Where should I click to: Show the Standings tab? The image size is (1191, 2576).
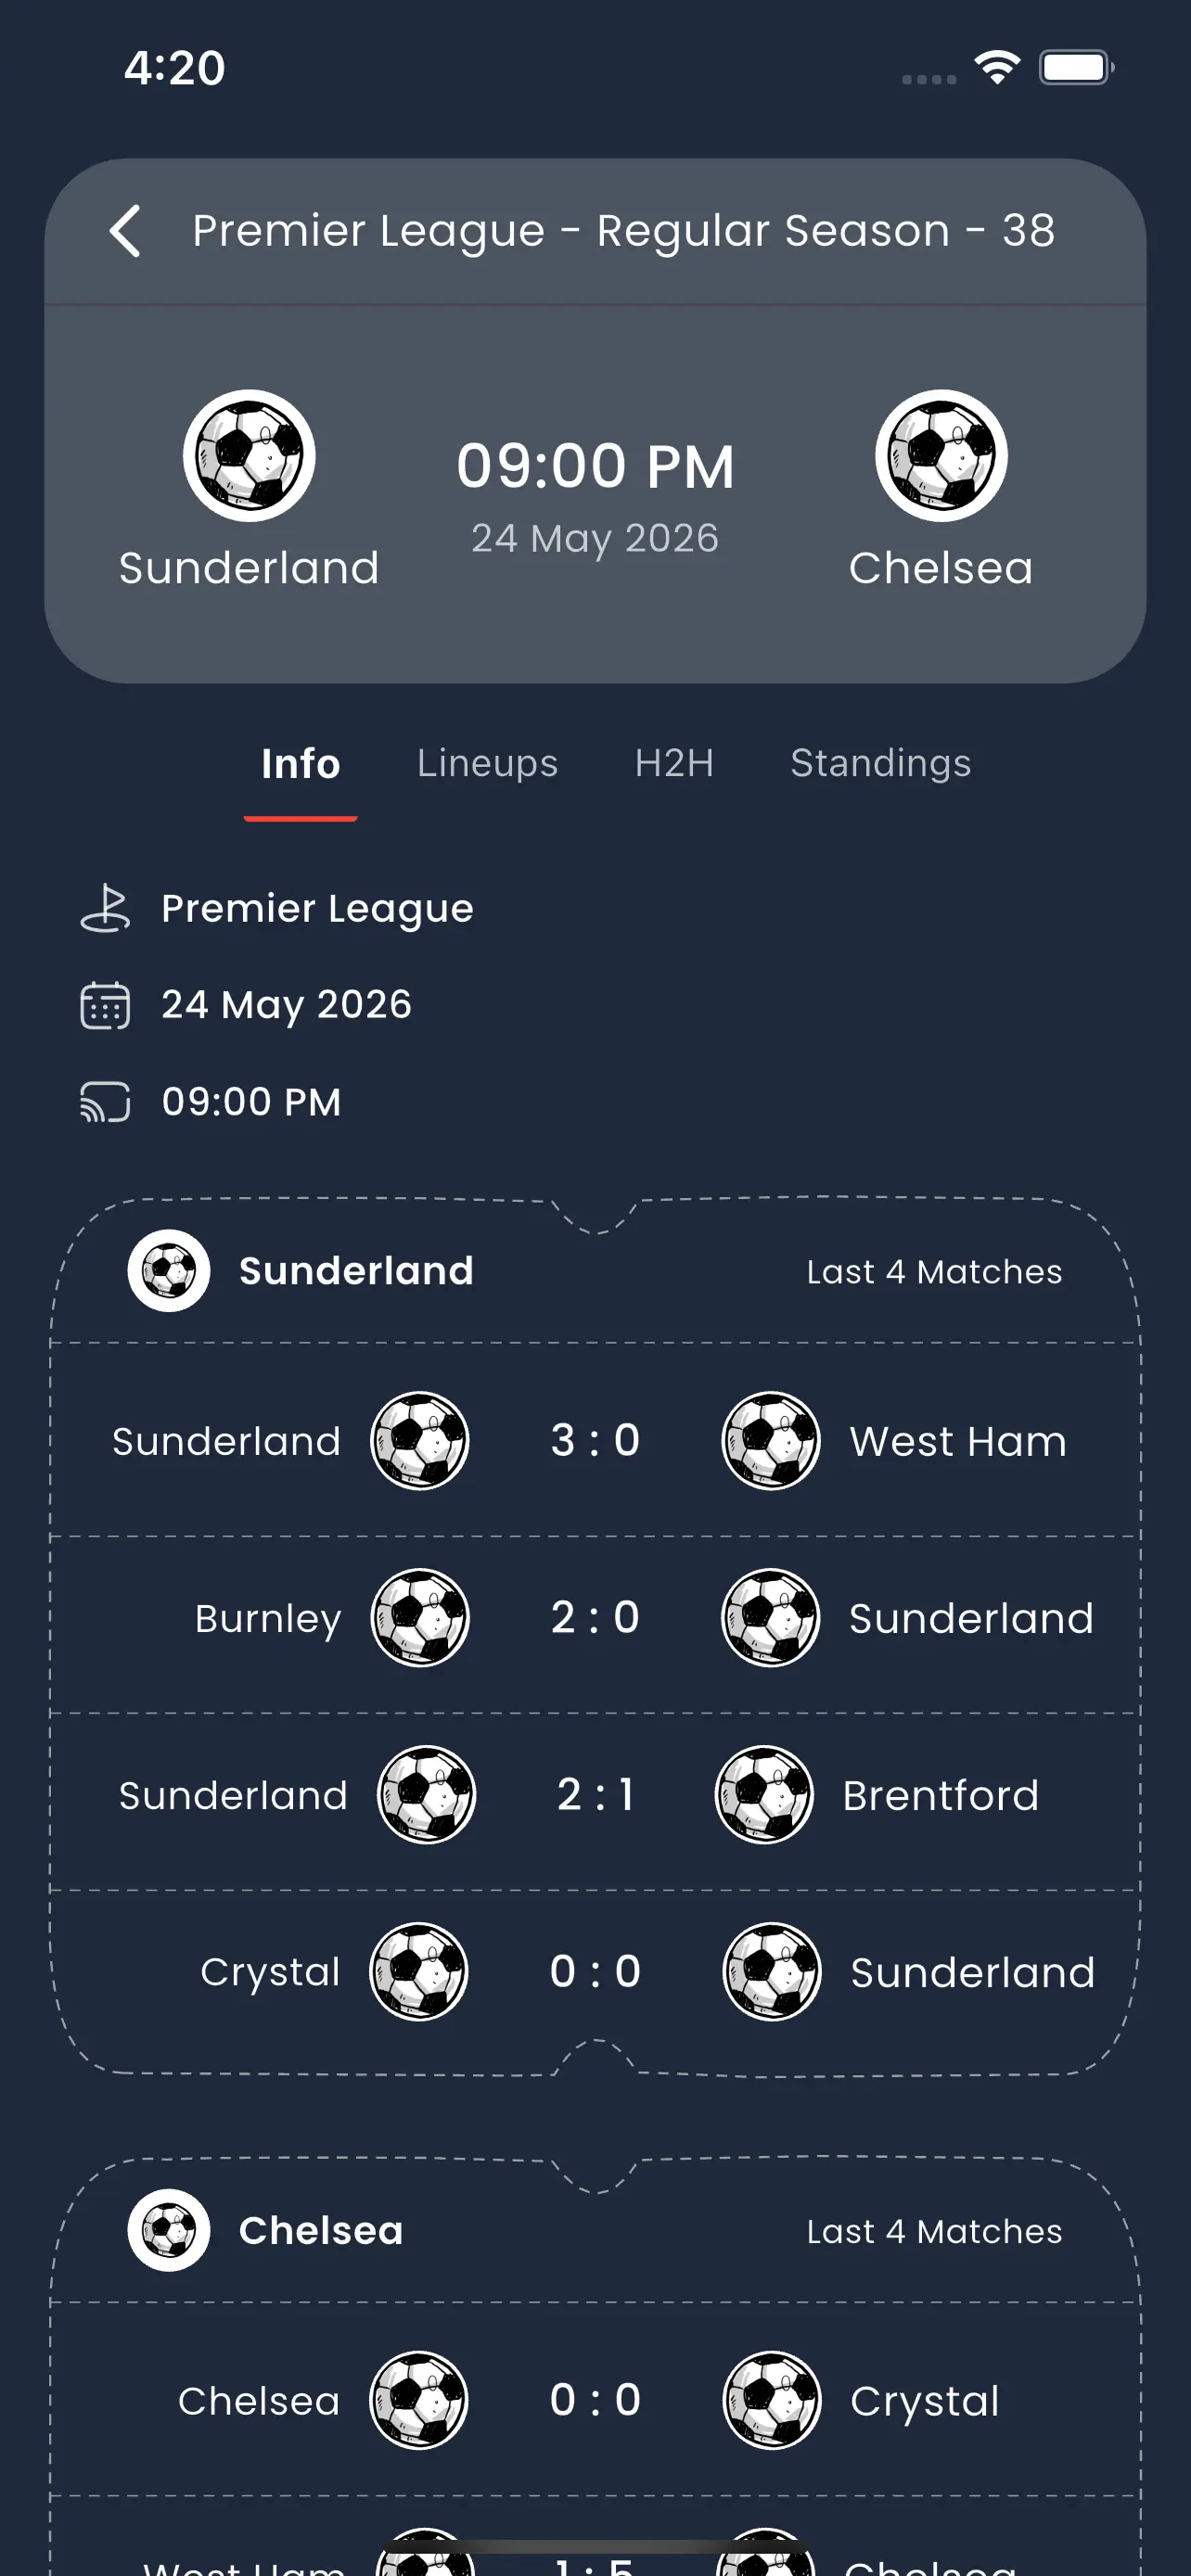coord(880,764)
